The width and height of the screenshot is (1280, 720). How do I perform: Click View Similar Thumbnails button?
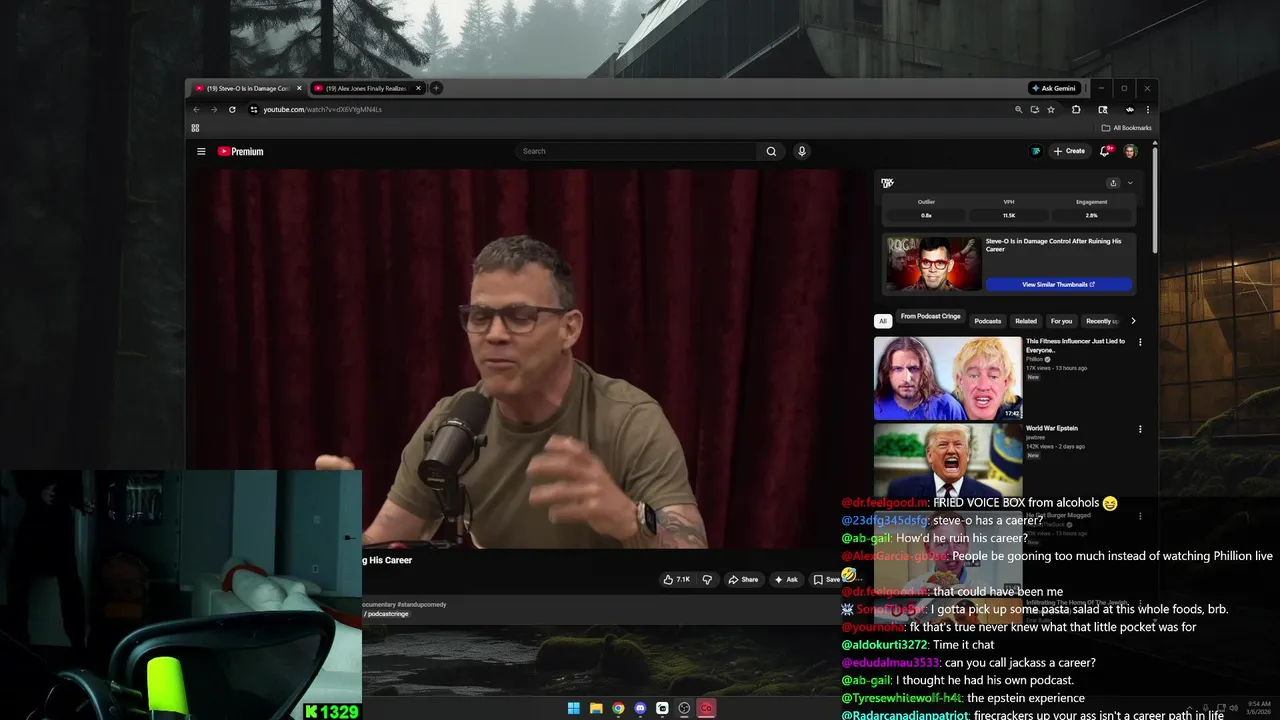coord(1059,284)
